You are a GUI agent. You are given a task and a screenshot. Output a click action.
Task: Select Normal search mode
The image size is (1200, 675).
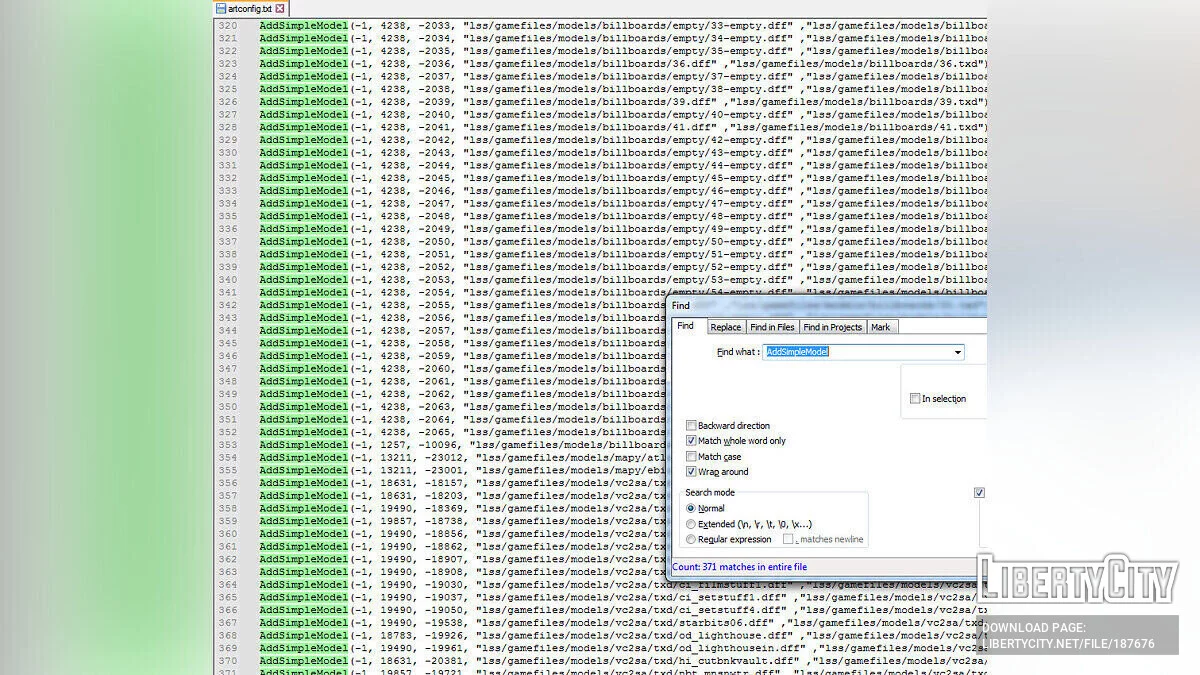point(691,509)
